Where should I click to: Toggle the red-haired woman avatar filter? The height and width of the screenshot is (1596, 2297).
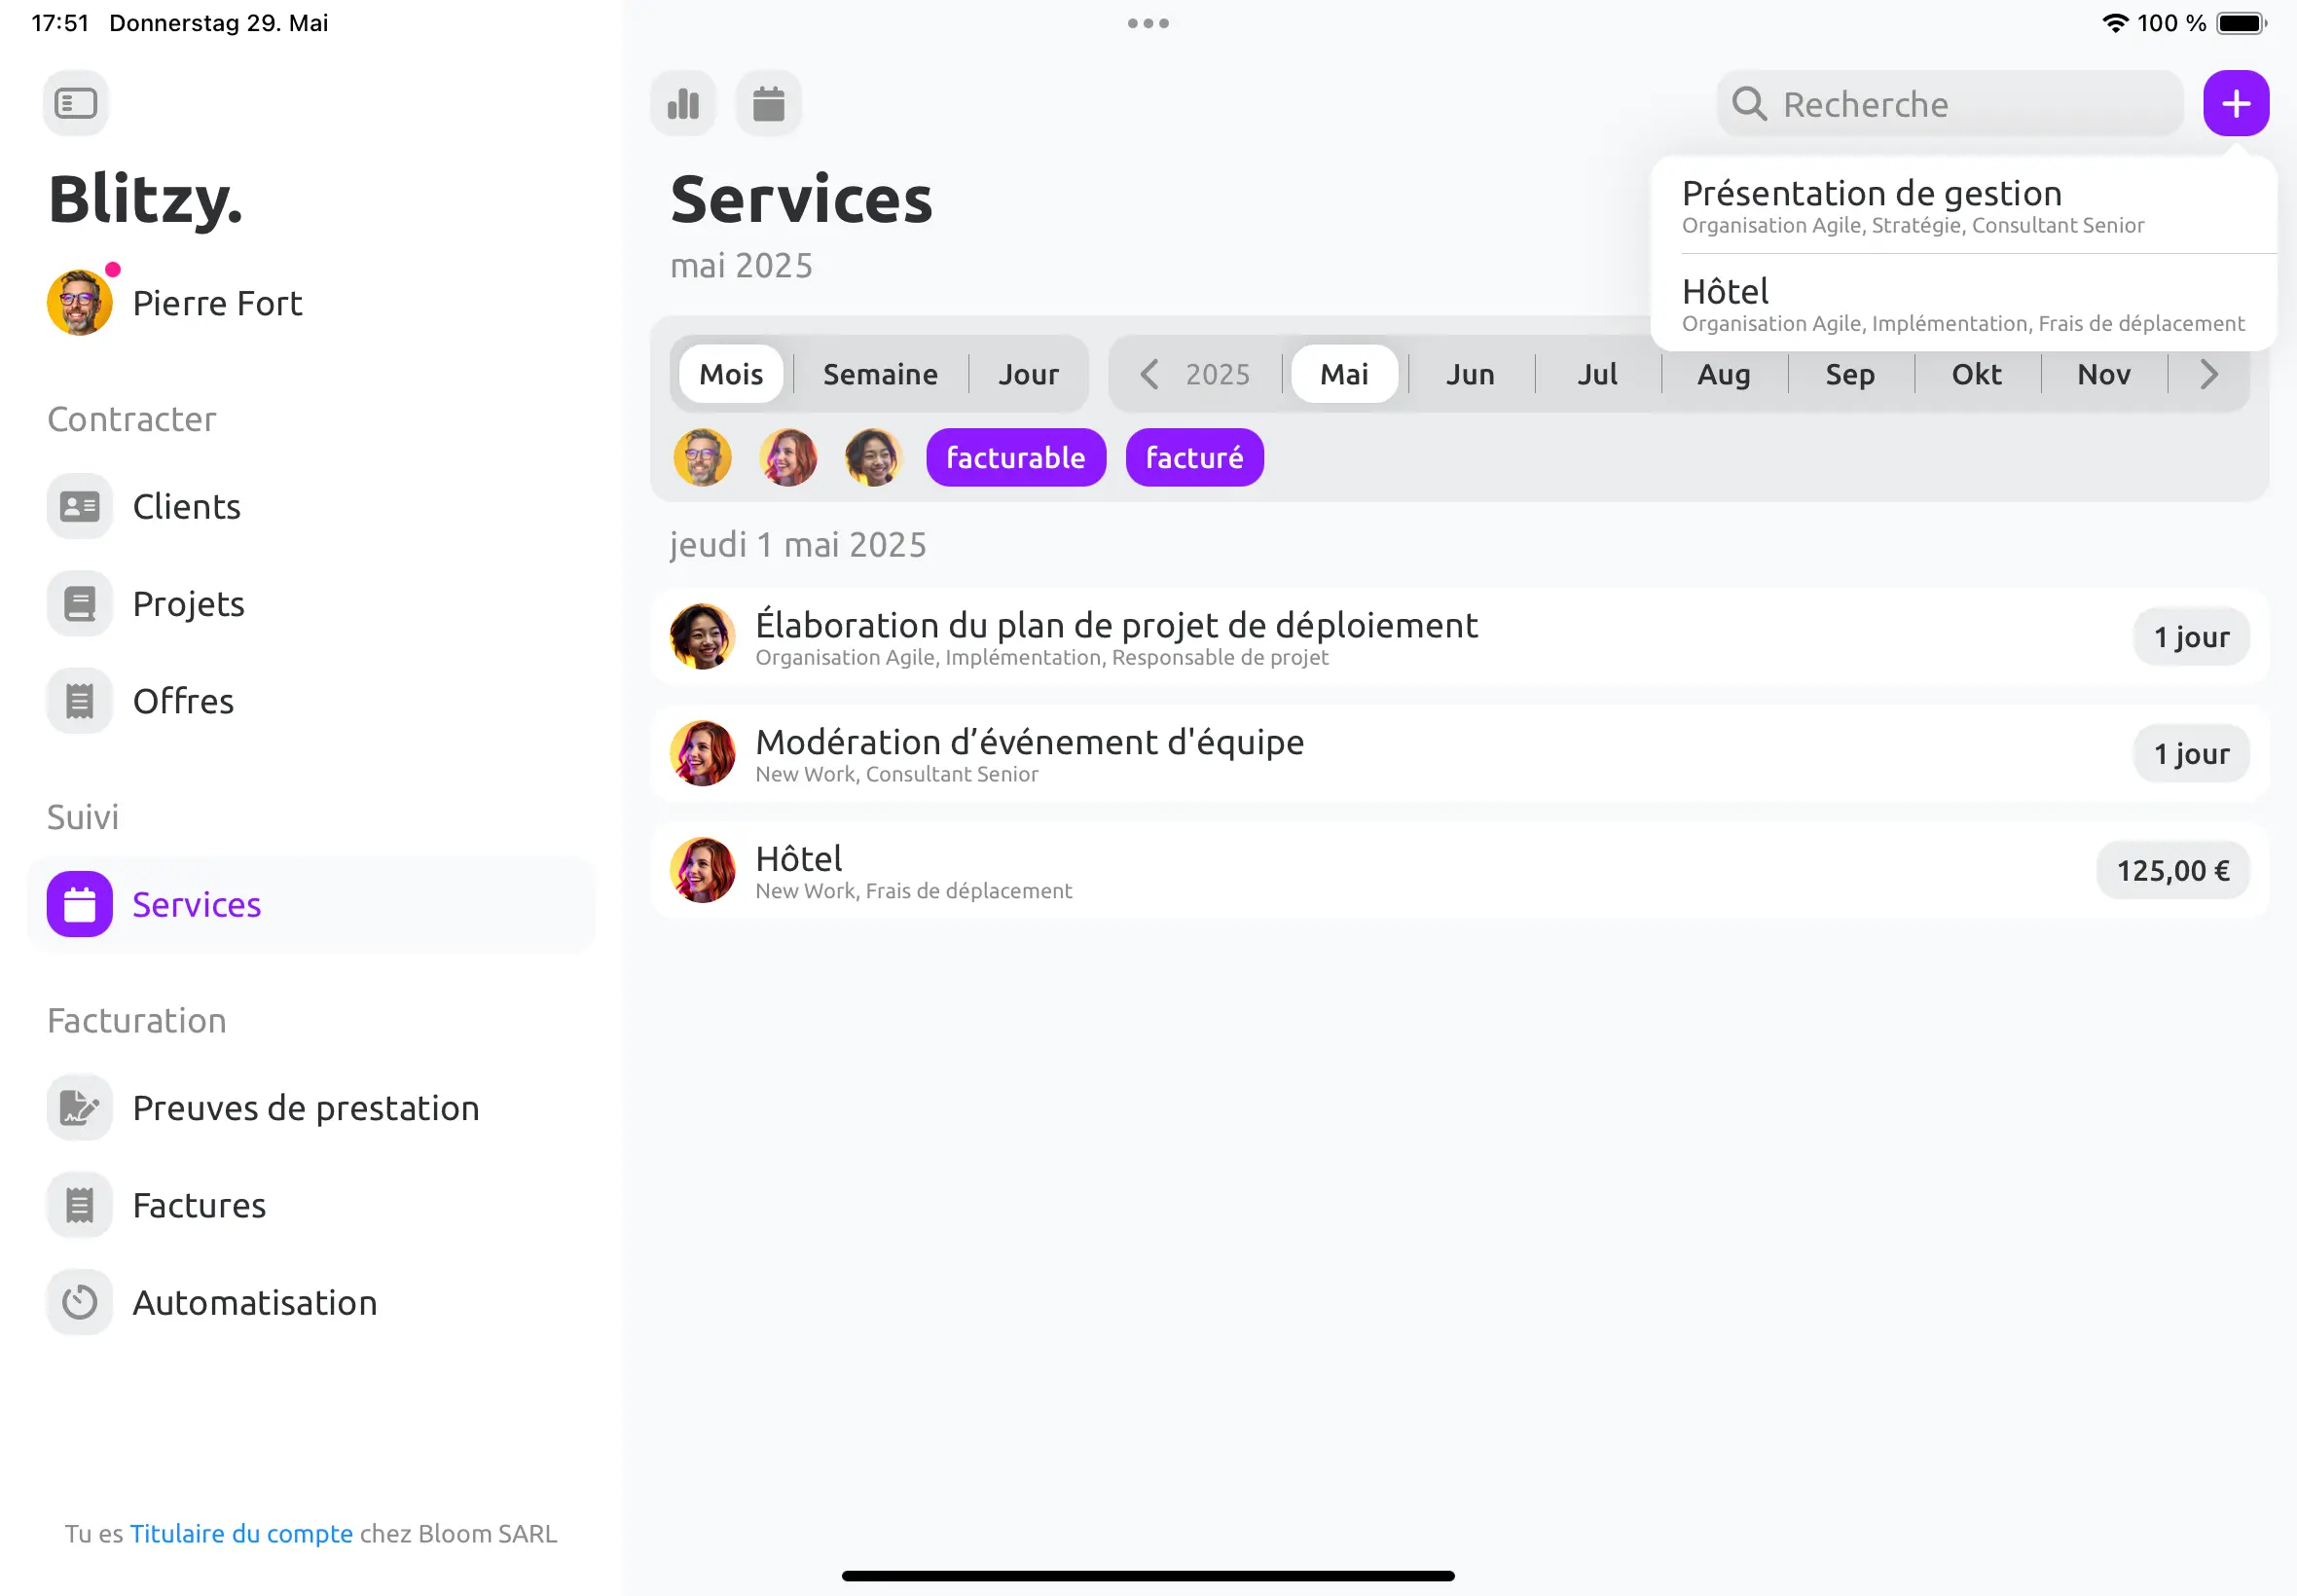tap(788, 457)
